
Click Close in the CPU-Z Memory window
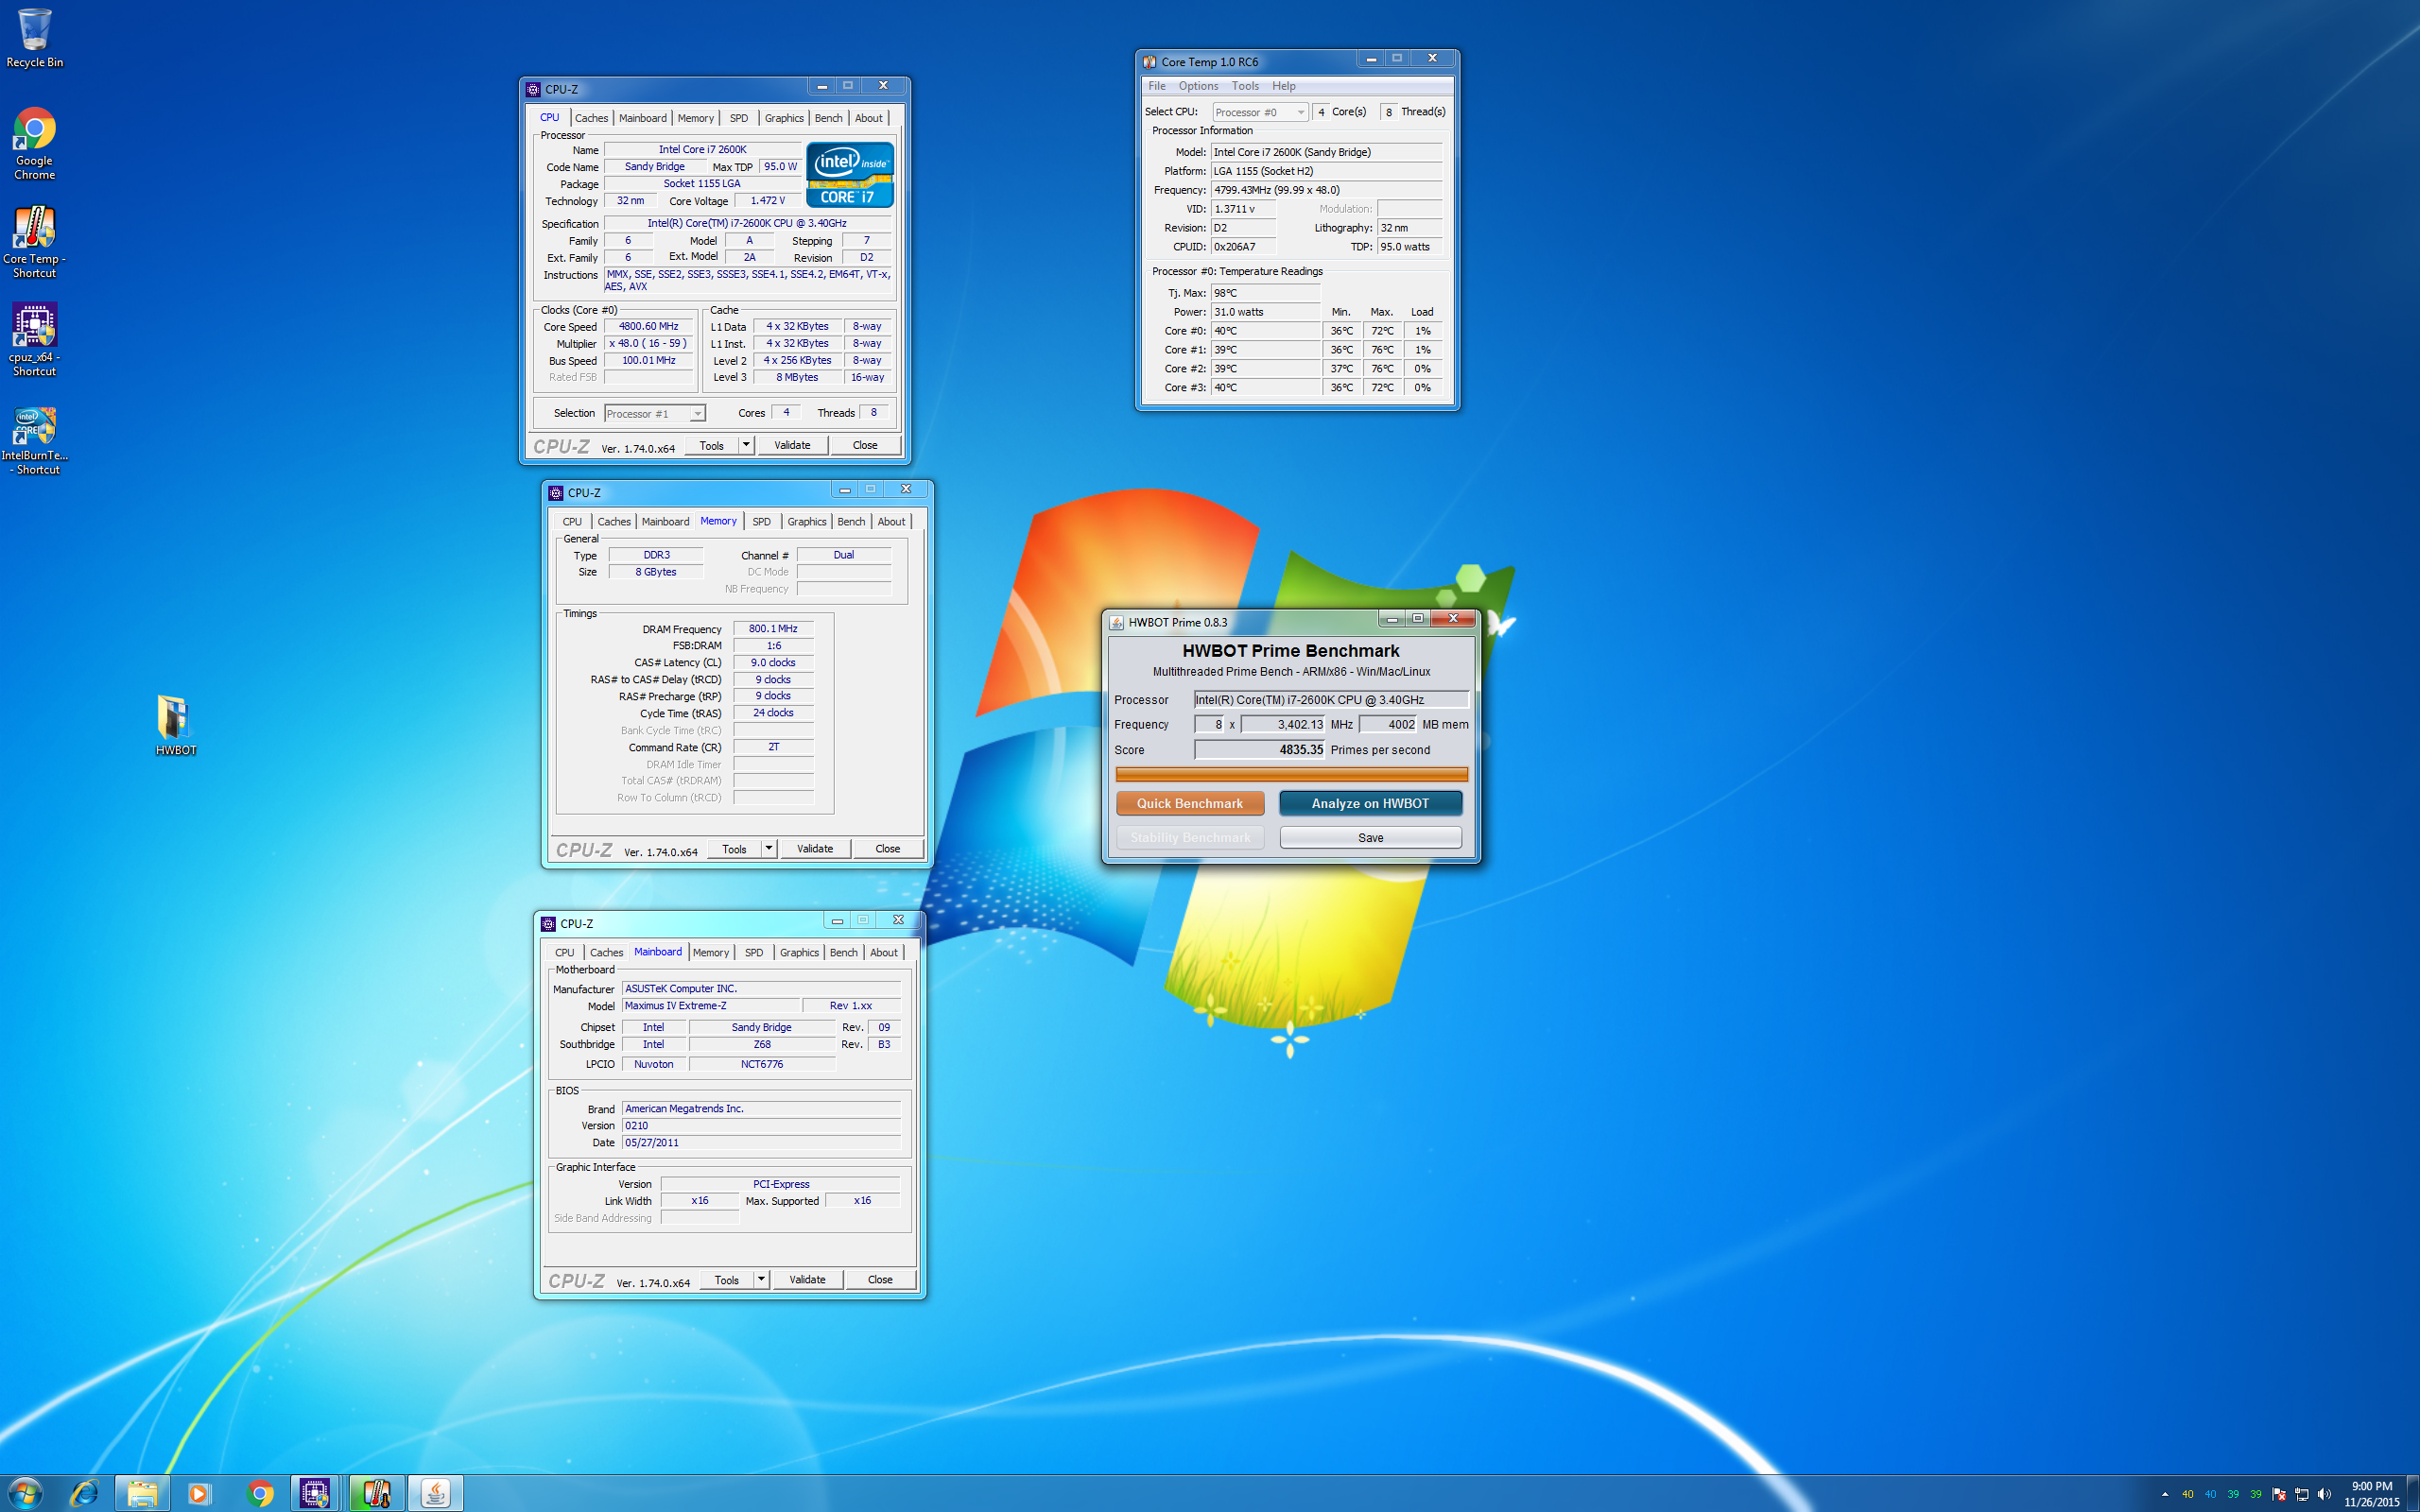(887, 848)
